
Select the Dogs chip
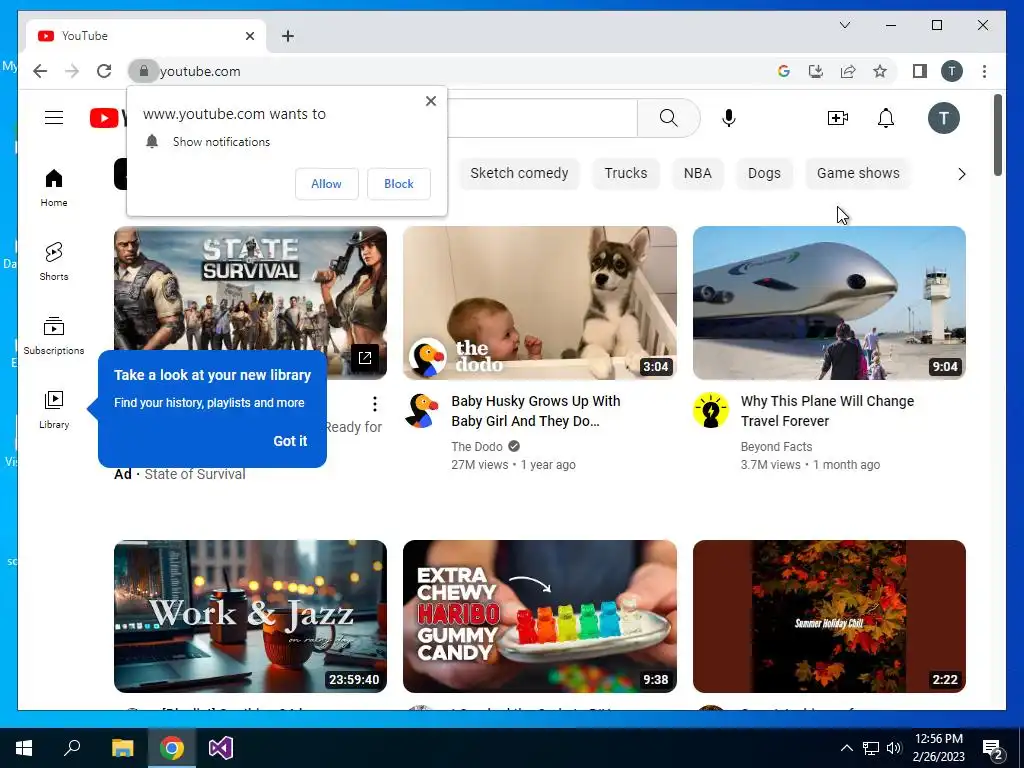tap(764, 173)
